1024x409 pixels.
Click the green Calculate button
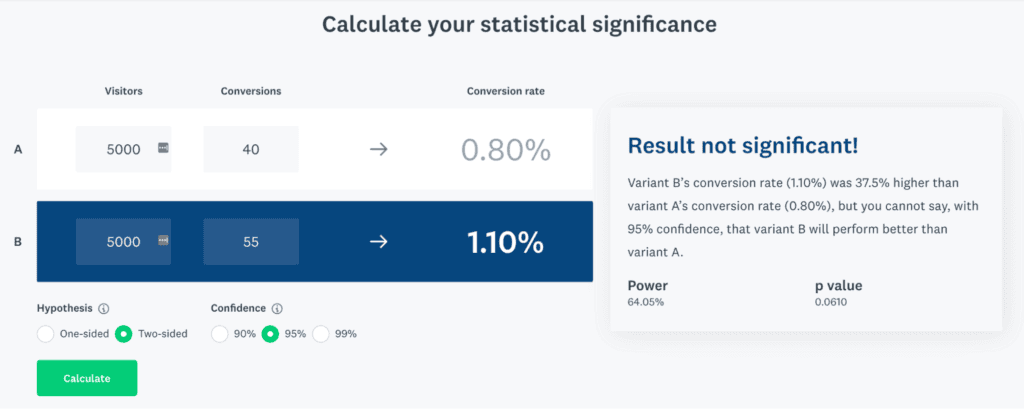87,378
